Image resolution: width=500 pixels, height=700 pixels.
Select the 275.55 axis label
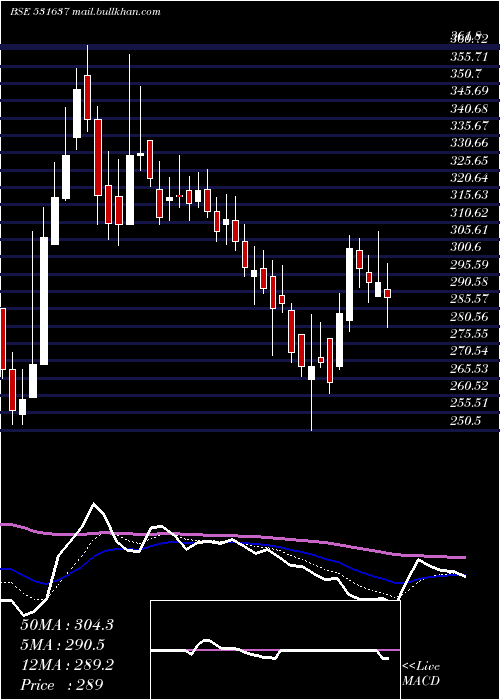coord(468,333)
